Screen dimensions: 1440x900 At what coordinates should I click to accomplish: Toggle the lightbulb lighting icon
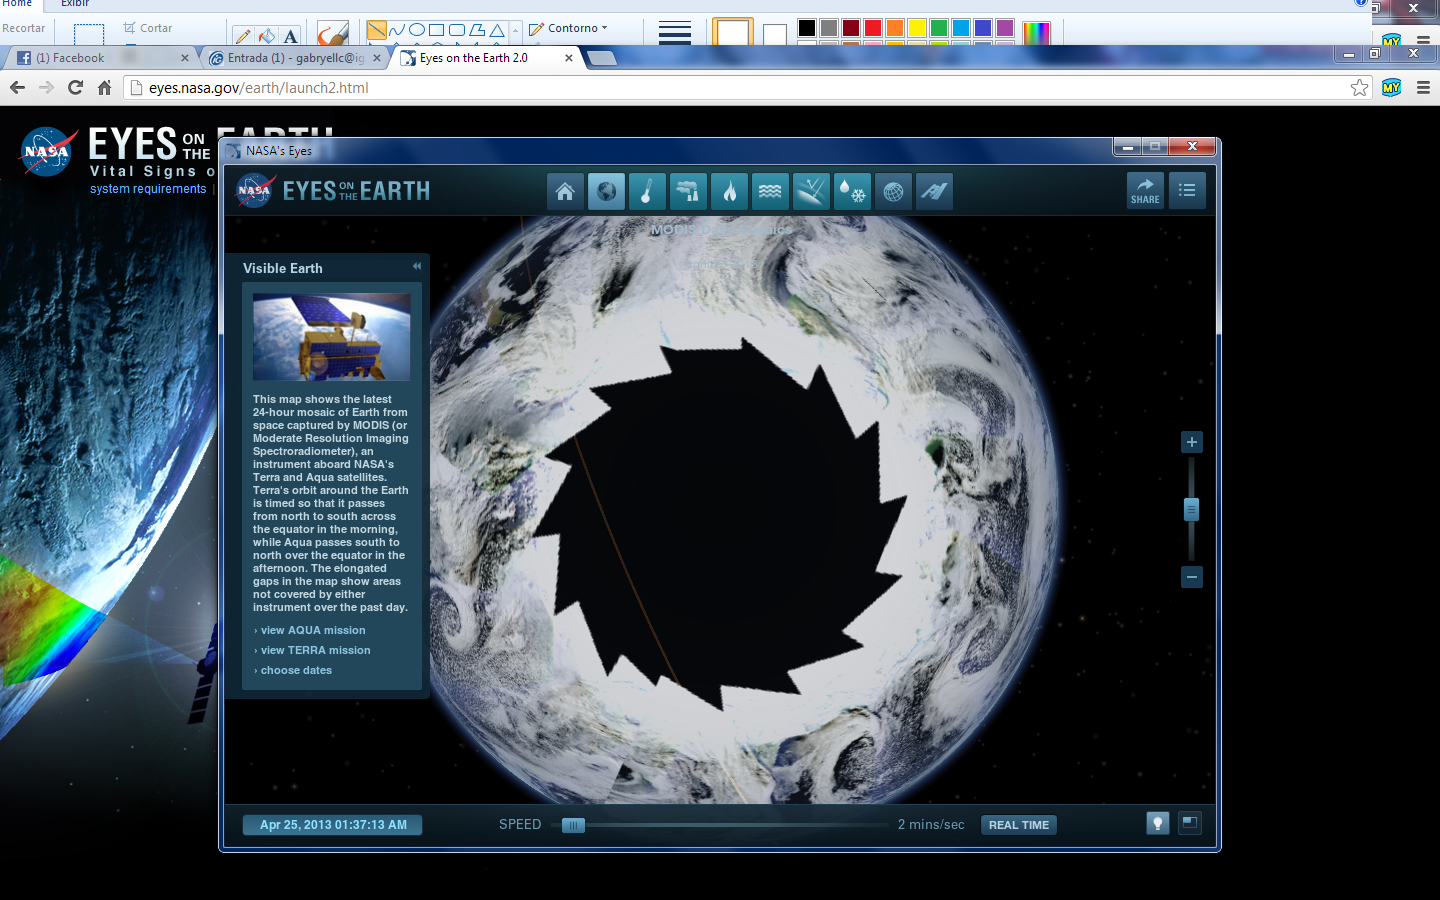[1157, 823]
